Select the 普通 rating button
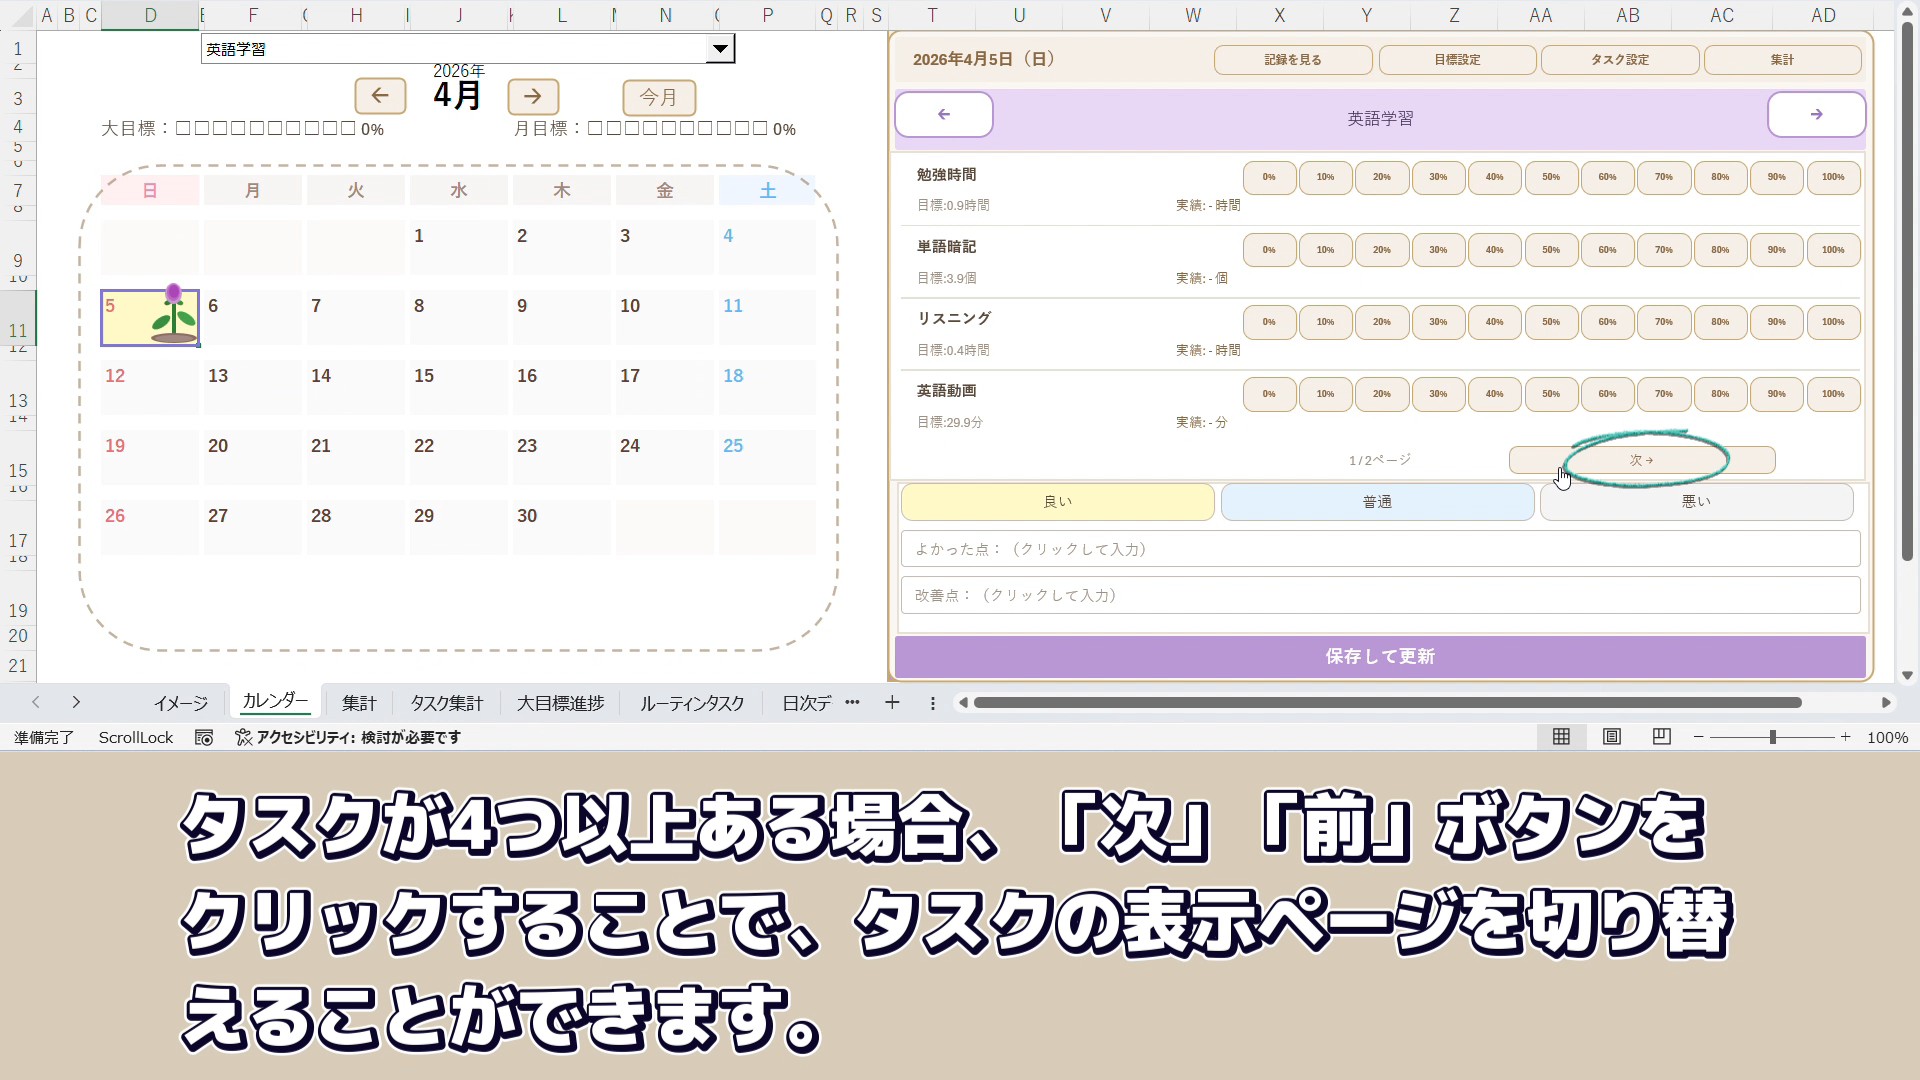Screen dimensions: 1920x1080 point(1377,502)
